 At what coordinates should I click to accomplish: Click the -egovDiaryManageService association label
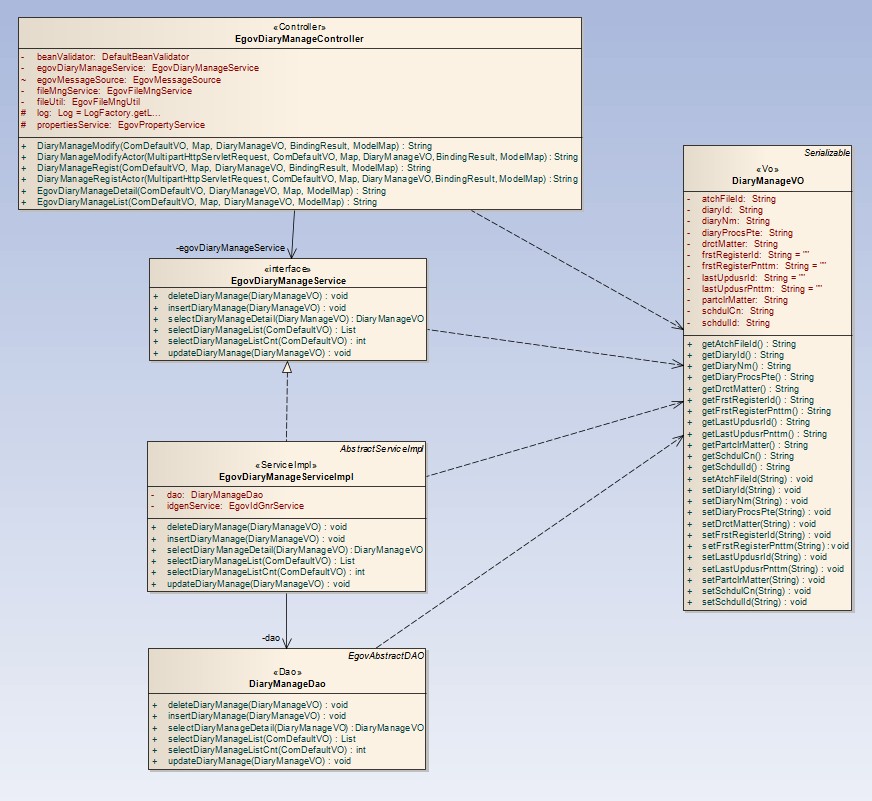point(230,247)
